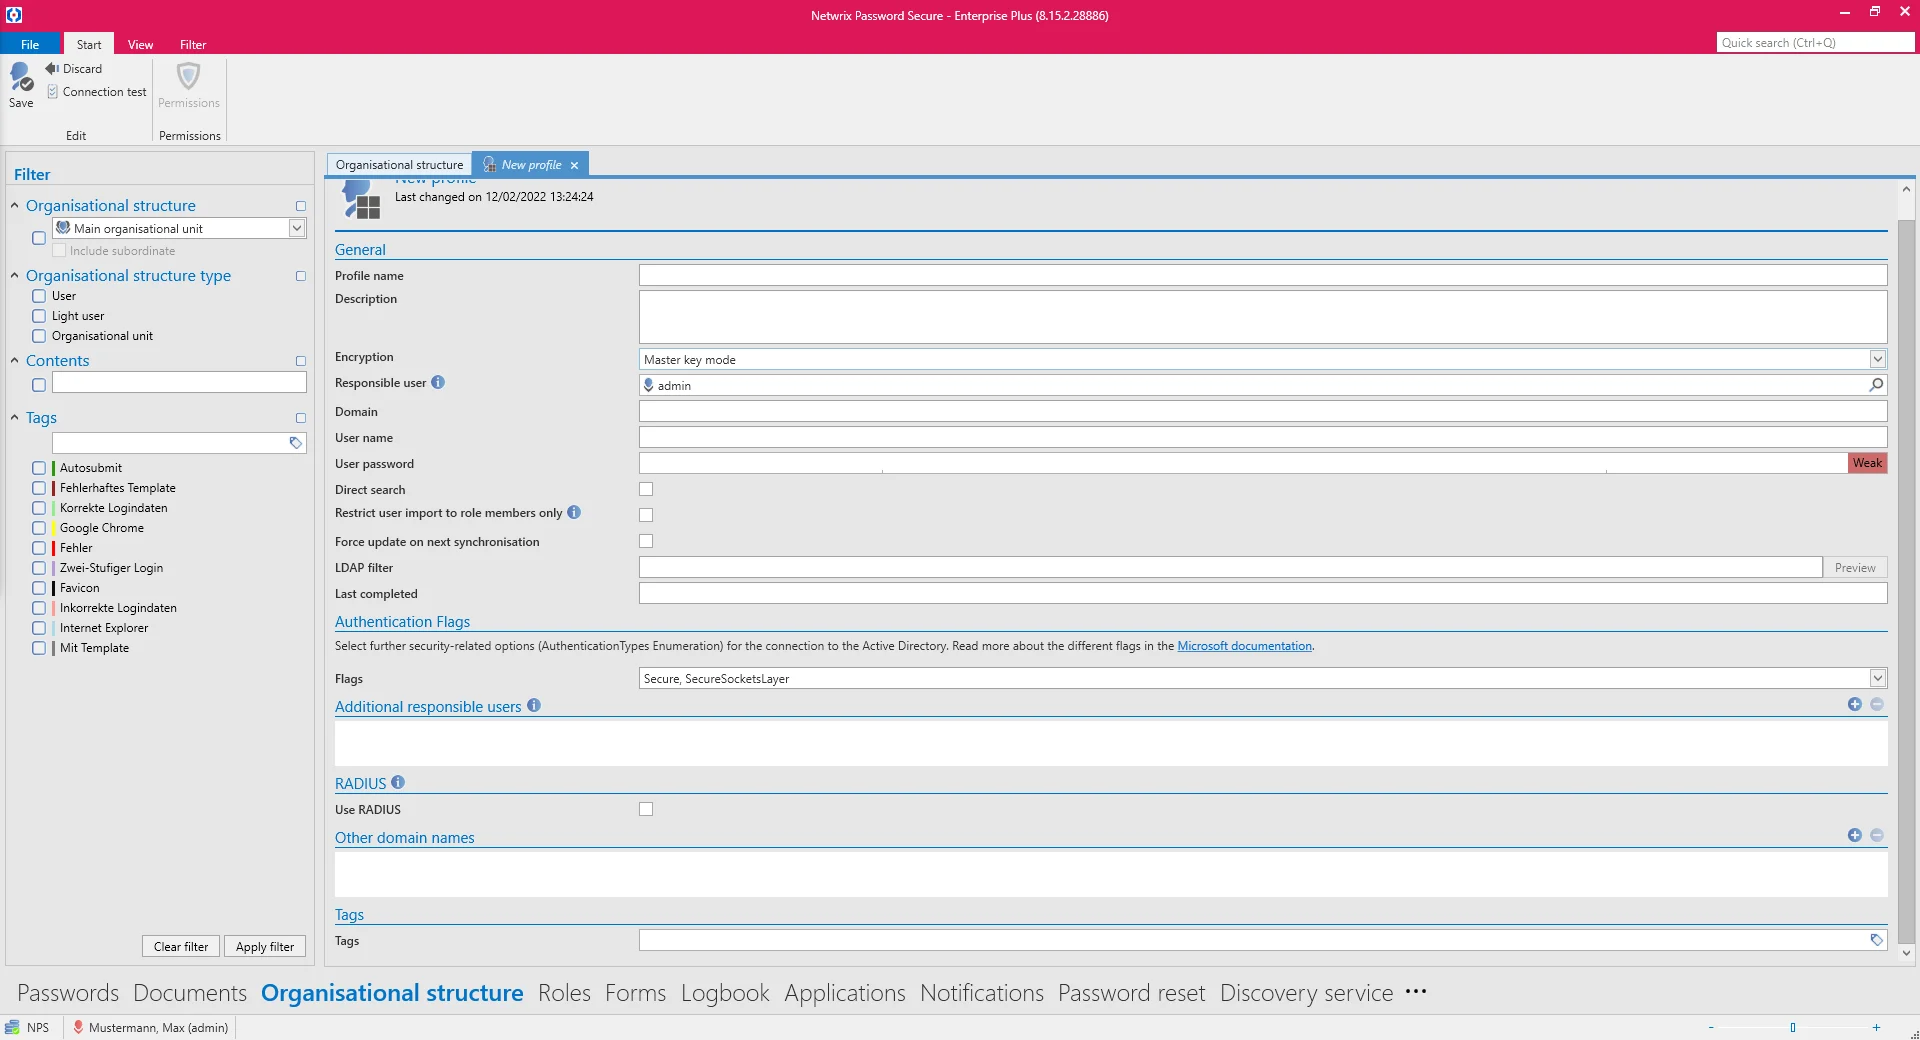
Task: Collapse the Organisational structure type section
Action: pos(15,275)
